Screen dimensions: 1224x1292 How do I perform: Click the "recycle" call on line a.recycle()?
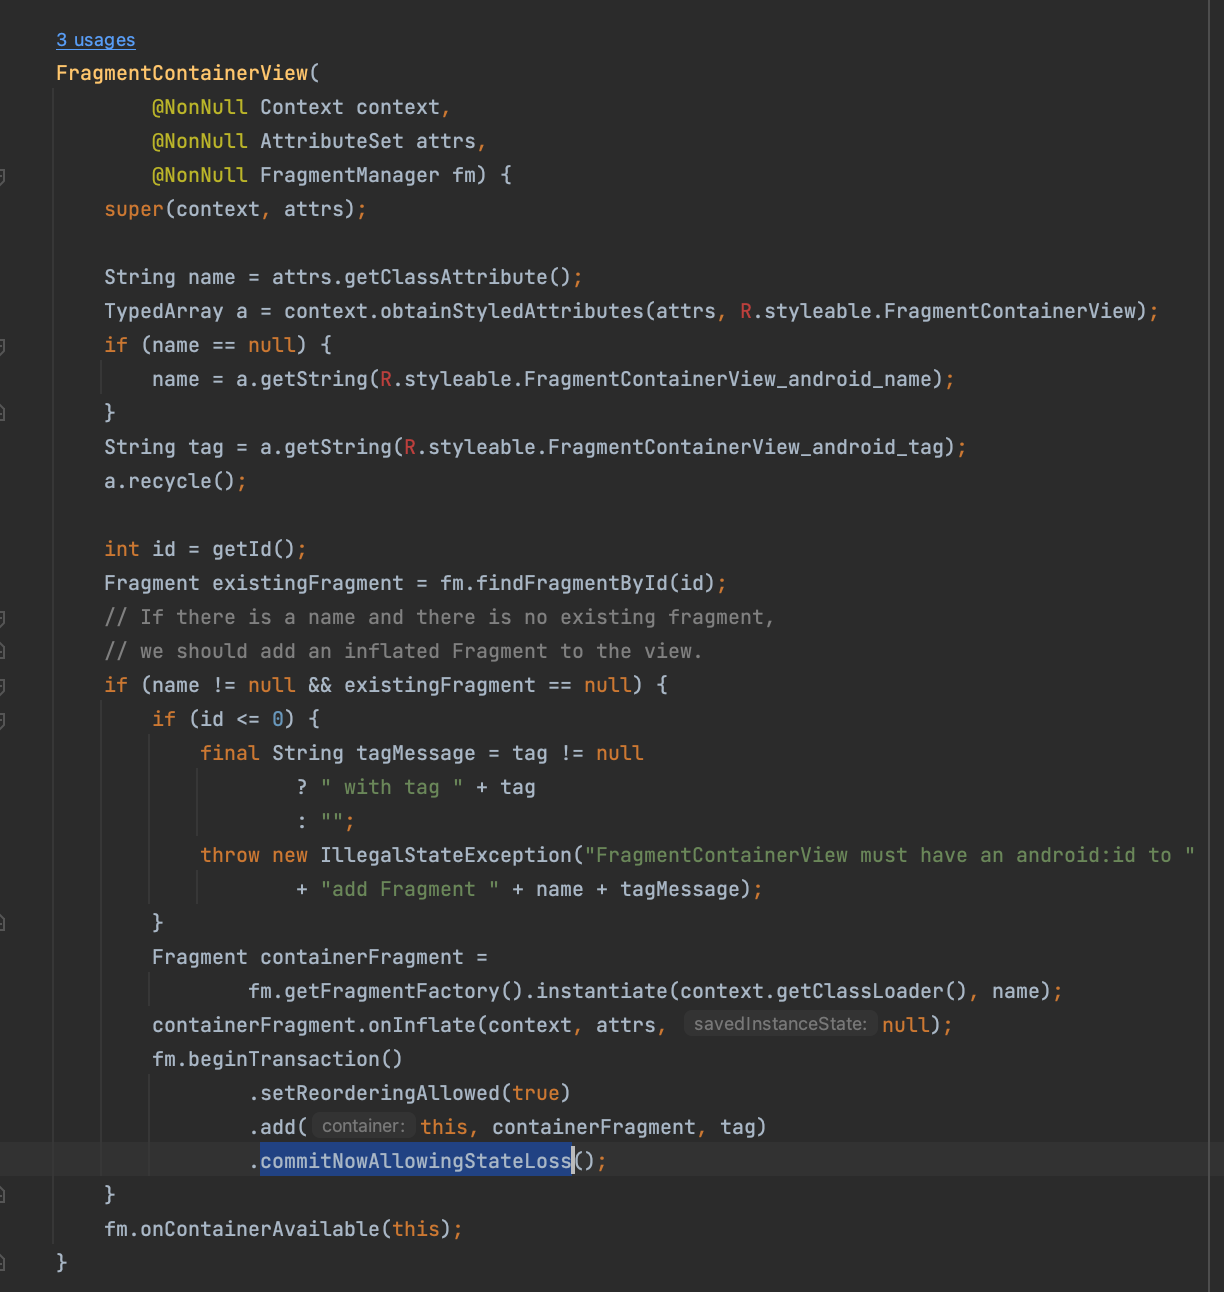(170, 481)
